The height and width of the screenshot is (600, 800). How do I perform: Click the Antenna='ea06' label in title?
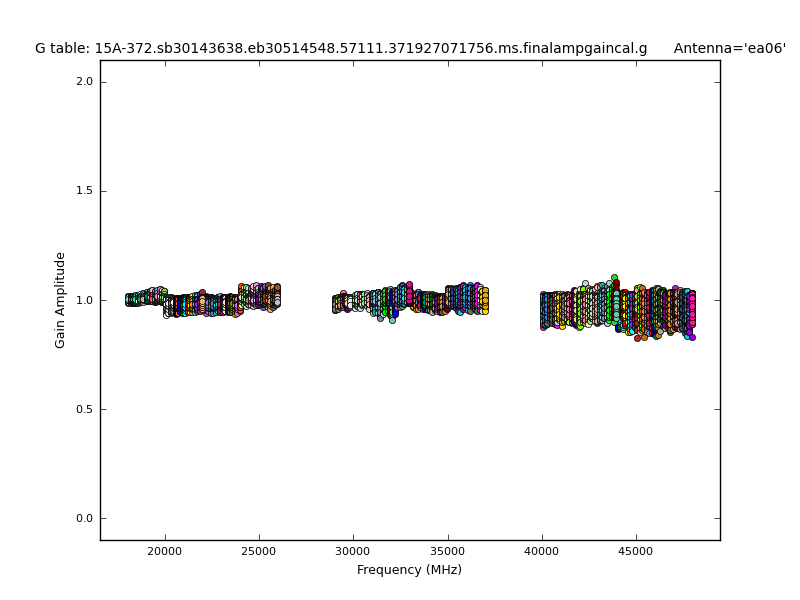pyautogui.click(x=729, y=48)
